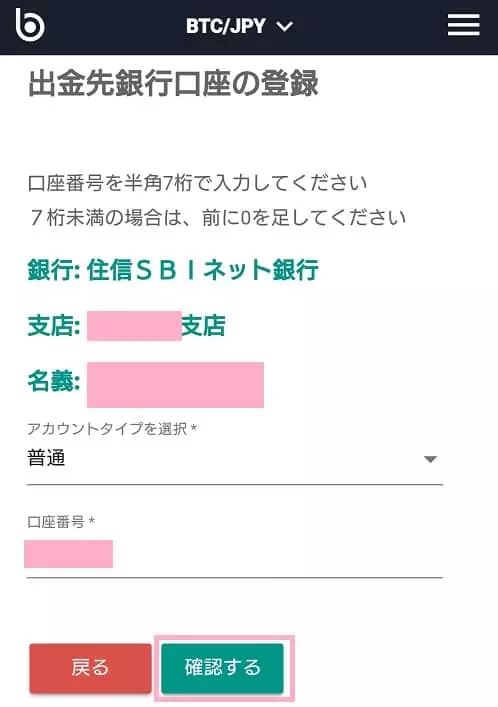Expand the BTC/JPY pair selector
This screenshot has height=707, width=498.
coord(240,26)
